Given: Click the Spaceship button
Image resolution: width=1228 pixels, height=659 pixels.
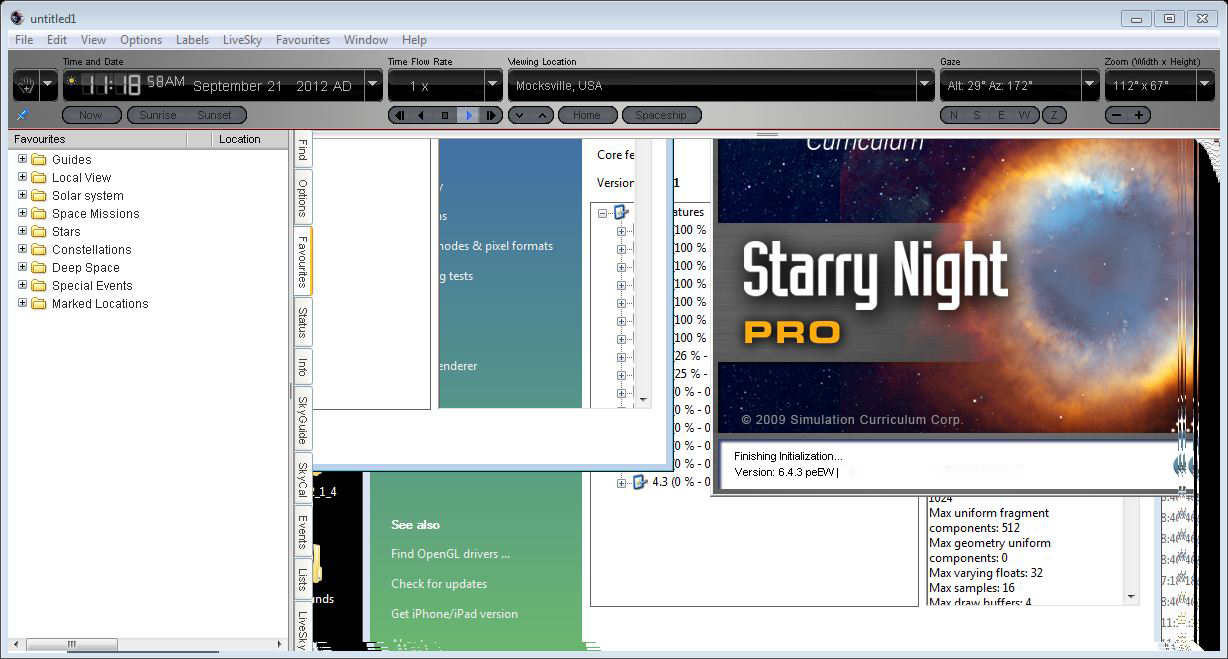Looking at the screenshot, I should pyautogui.click(x=661, y=115).
